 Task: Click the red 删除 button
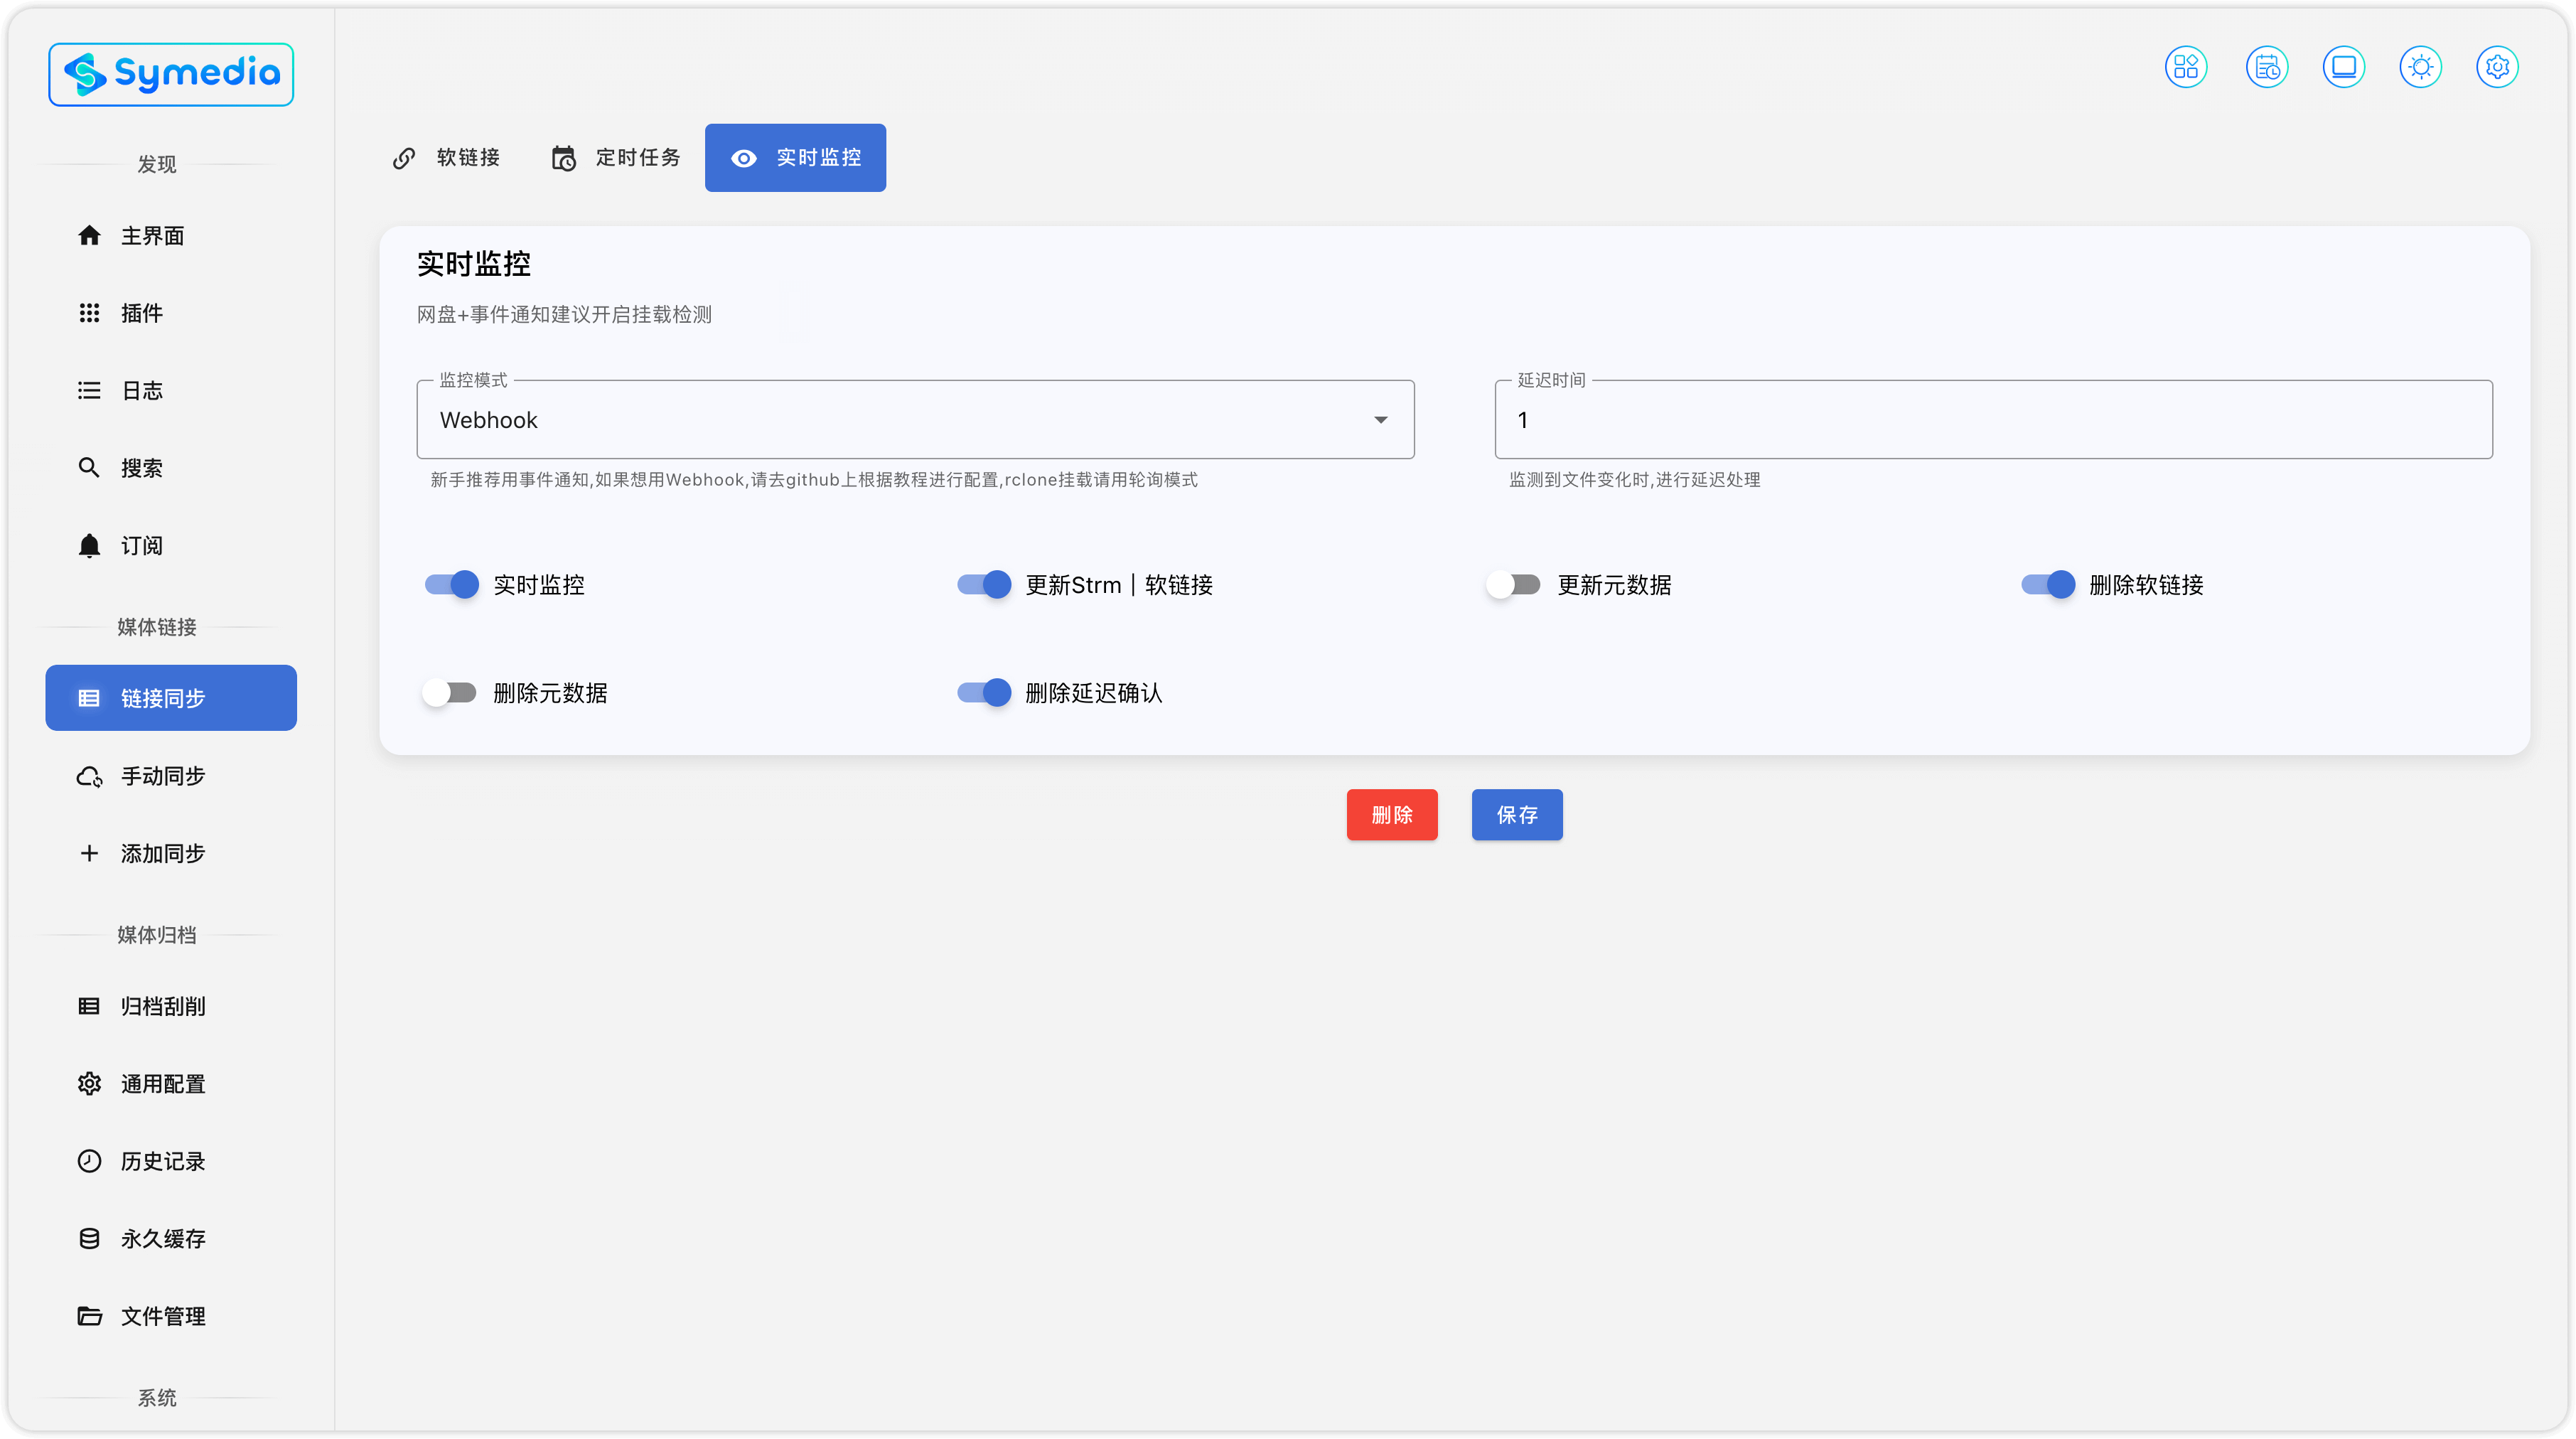point(1392,815)
